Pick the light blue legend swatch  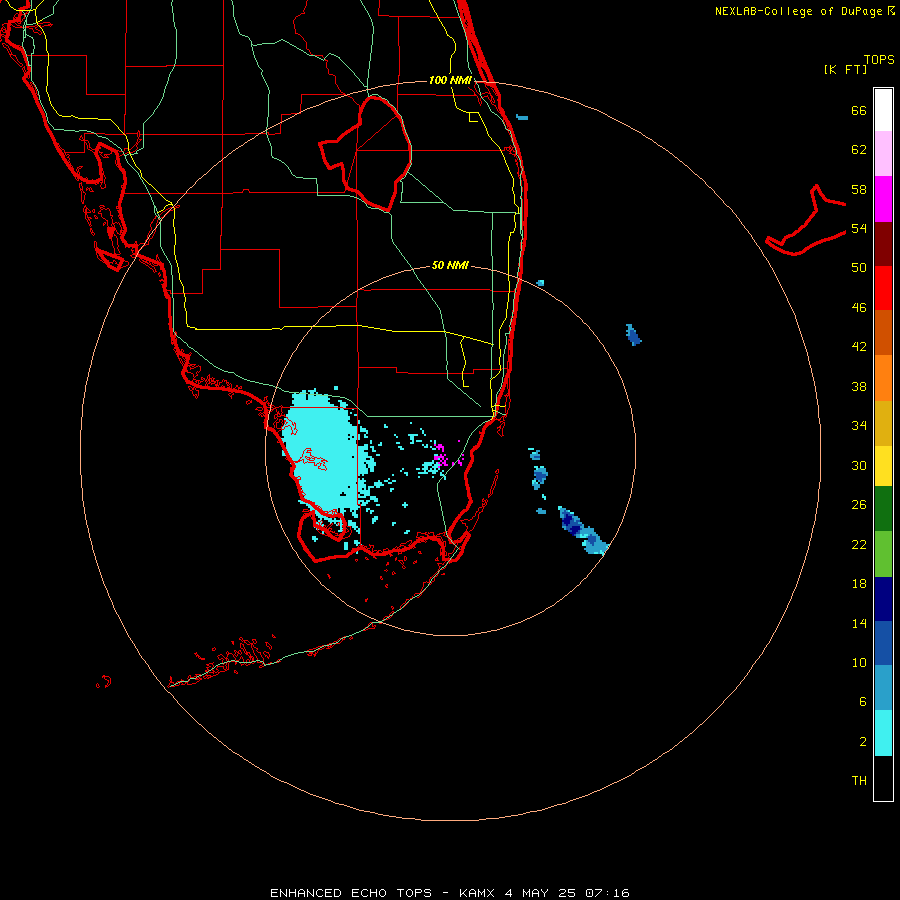[883, 688]
